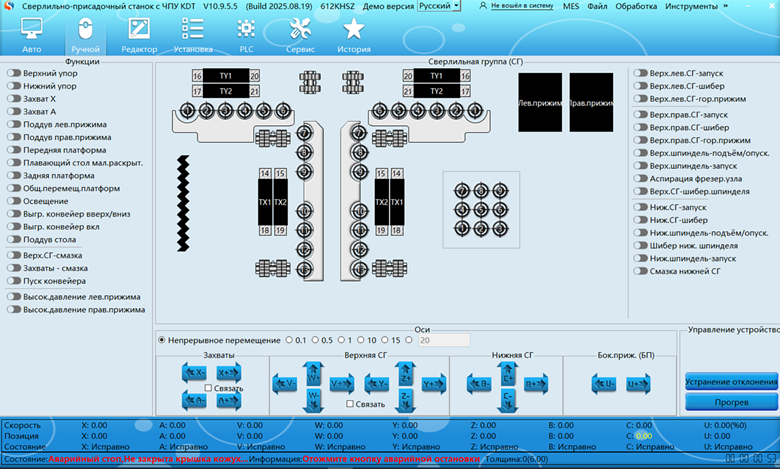
Task: Toggle the Освещение lighting switch
Action: tap(14, 201)
